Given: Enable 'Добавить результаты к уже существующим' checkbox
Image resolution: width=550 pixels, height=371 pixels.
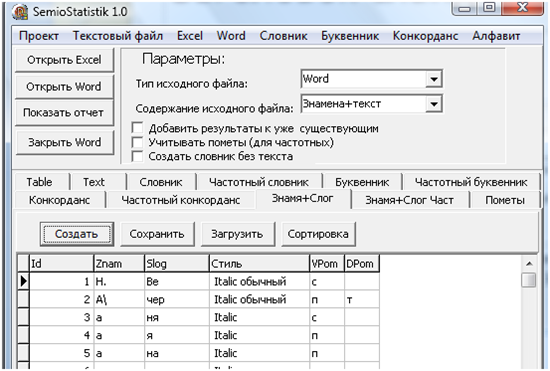Looking at the screenshot, I should [x=138, y=128].
